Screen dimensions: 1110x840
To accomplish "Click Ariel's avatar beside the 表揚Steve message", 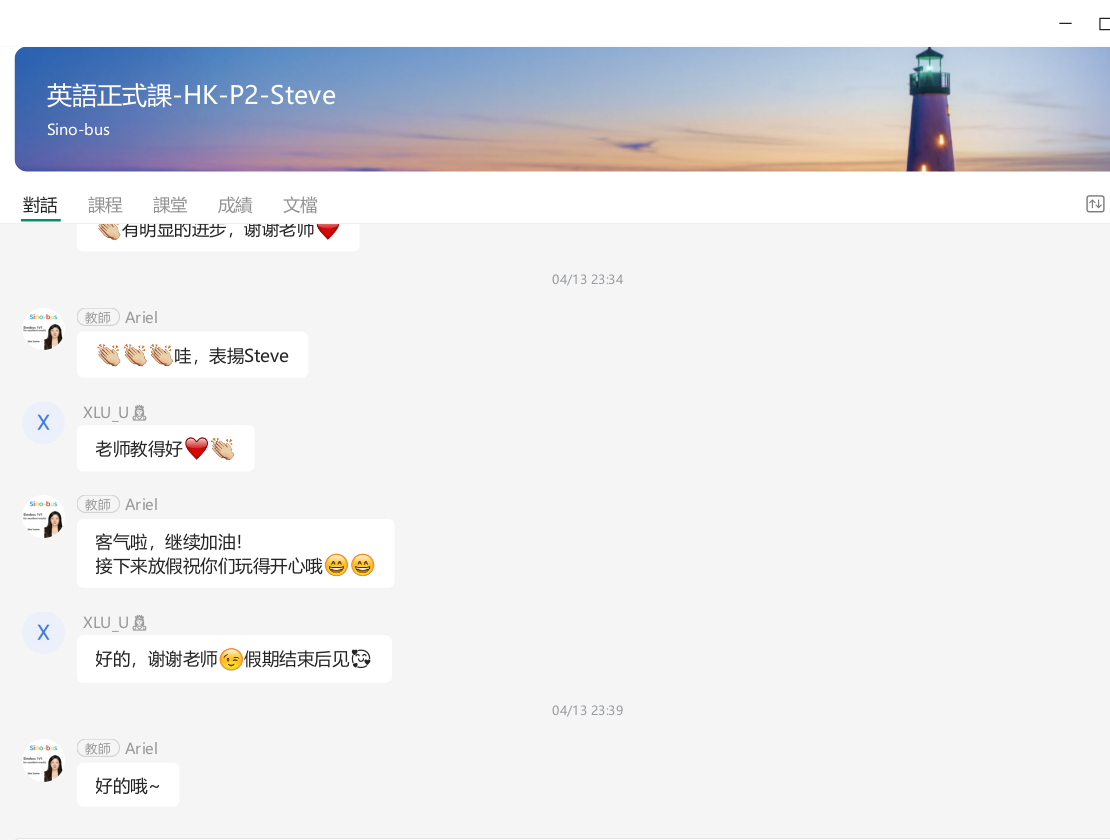I will coord(43,329).
